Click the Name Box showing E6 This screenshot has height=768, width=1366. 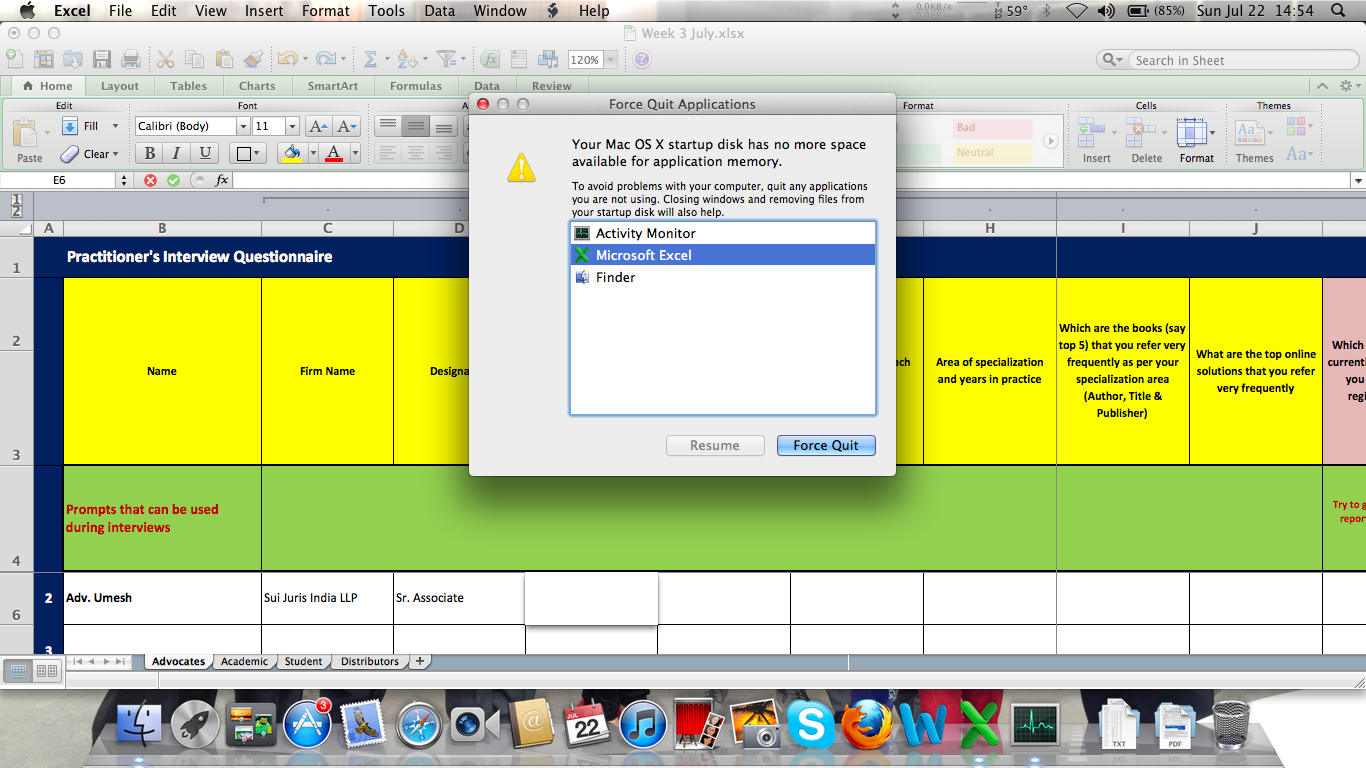pos(59,180)
